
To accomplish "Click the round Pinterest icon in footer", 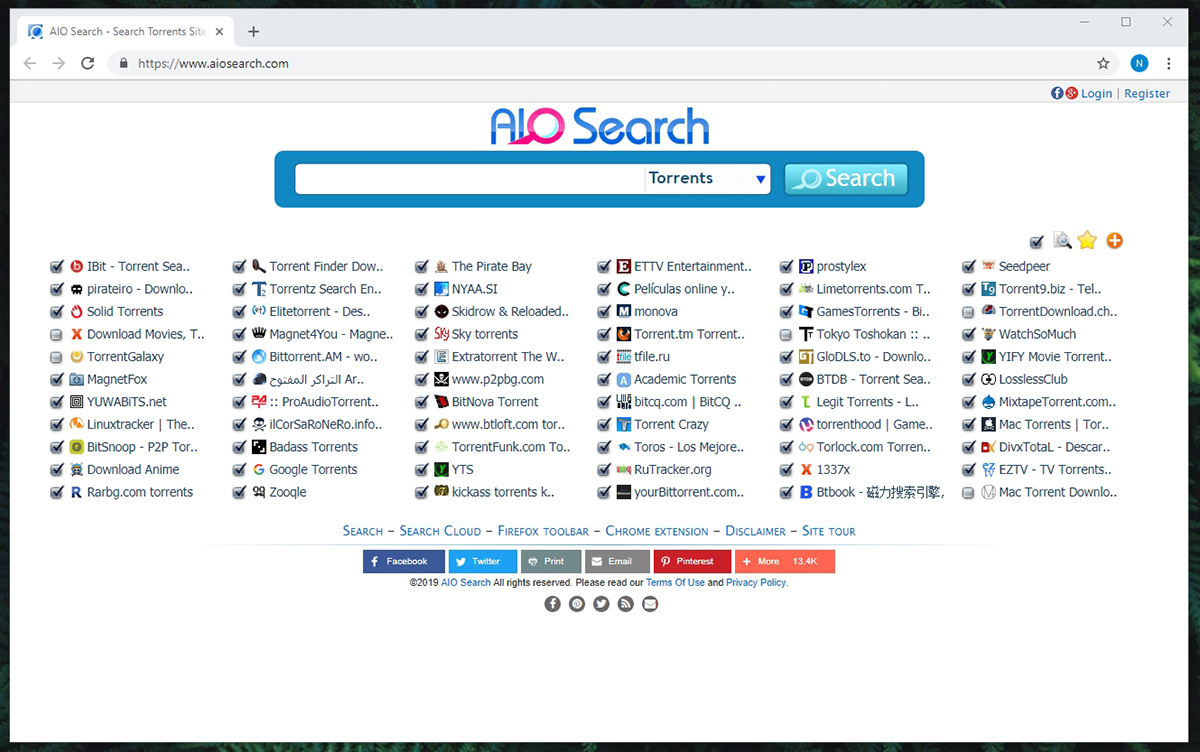I will [577, 604].
